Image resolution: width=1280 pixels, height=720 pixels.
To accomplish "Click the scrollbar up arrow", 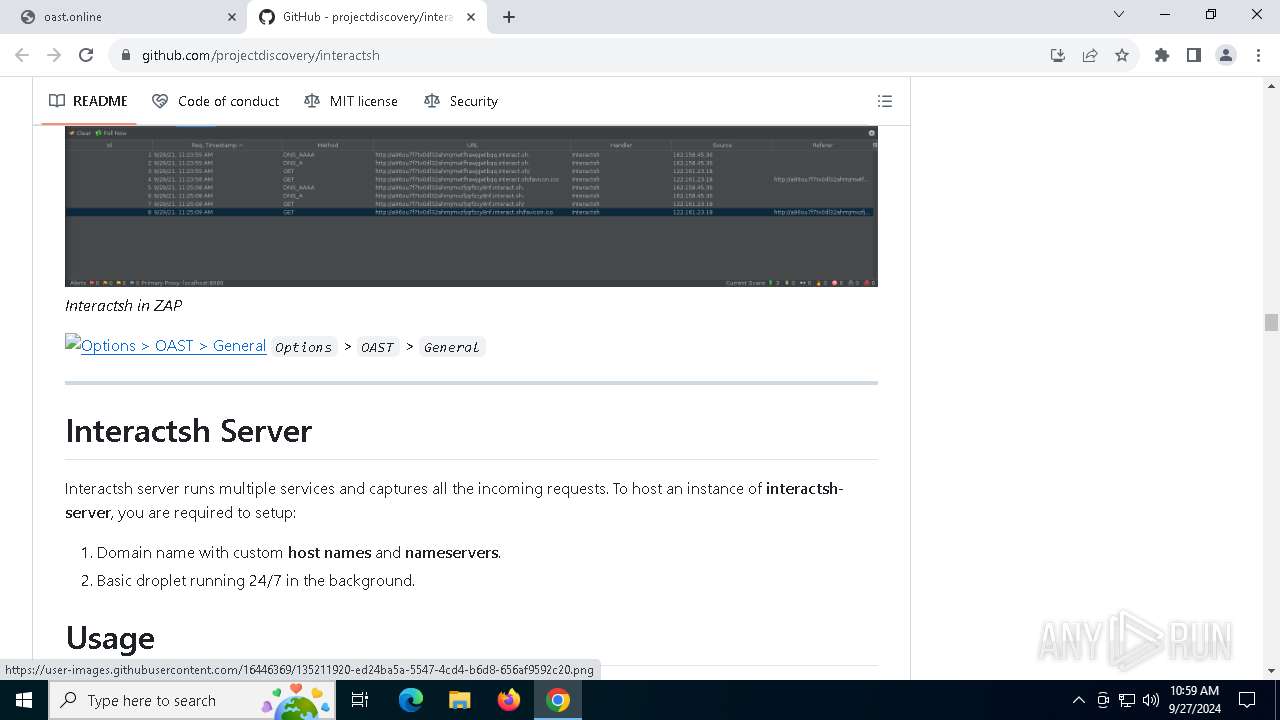I will point(1271,85).
